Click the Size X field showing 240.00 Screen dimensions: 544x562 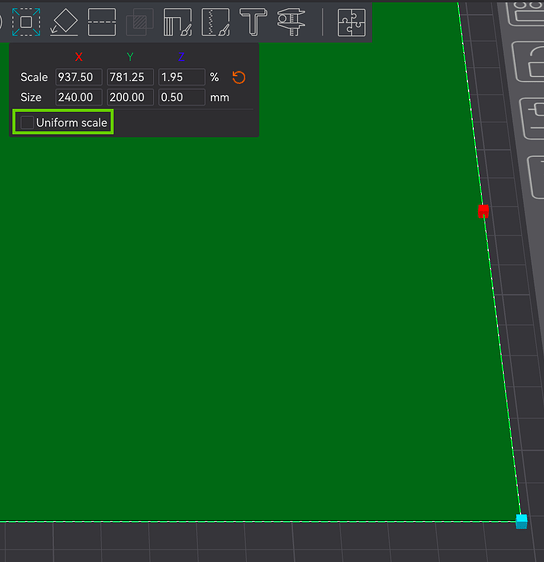coord(79,97)
